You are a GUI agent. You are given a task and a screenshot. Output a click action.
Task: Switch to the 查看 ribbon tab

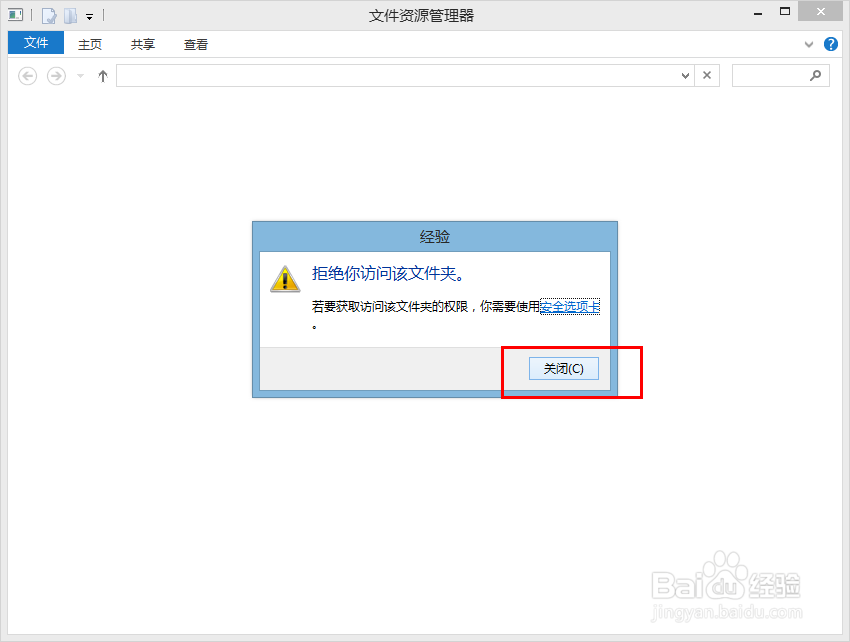pyautogui.click(x=195, y=44)
